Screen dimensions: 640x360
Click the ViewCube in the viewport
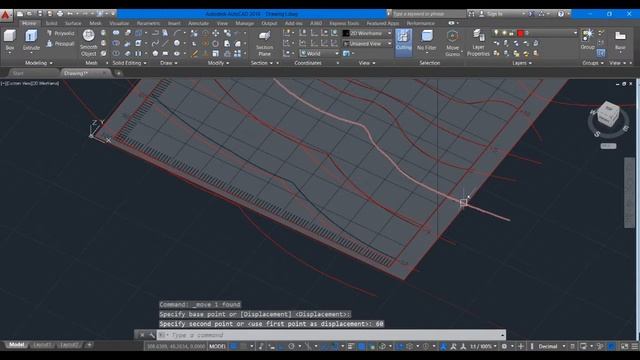pyautogui.click(x=608, y=115)
